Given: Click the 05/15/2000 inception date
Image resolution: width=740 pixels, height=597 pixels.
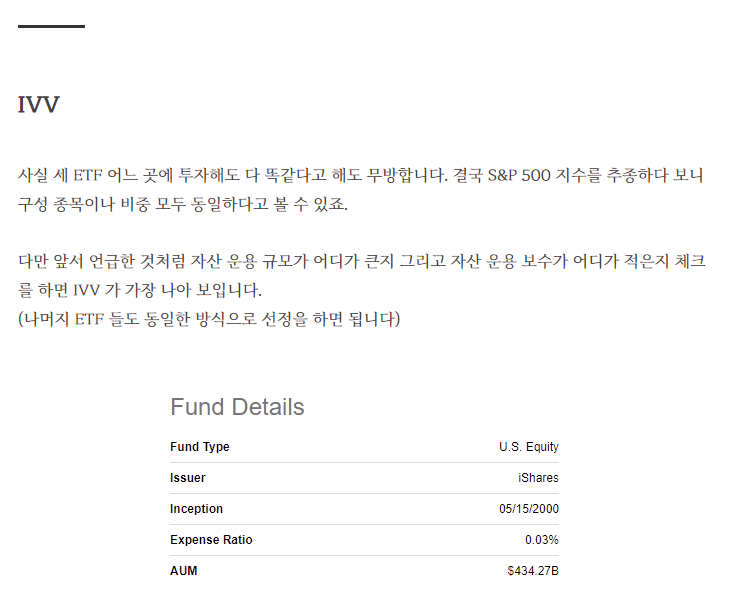Looking at the screenshot, I should pyautogui.click(x=529, y=509).
